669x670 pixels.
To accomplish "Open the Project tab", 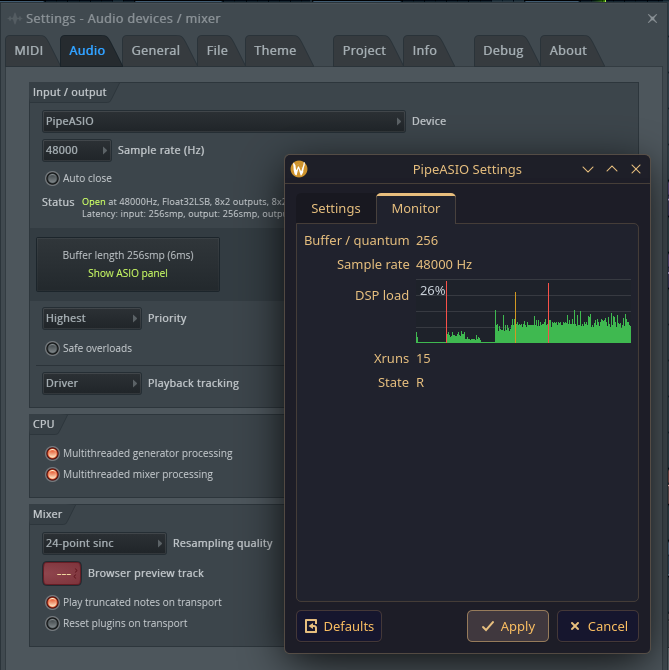I will point(364,51).
